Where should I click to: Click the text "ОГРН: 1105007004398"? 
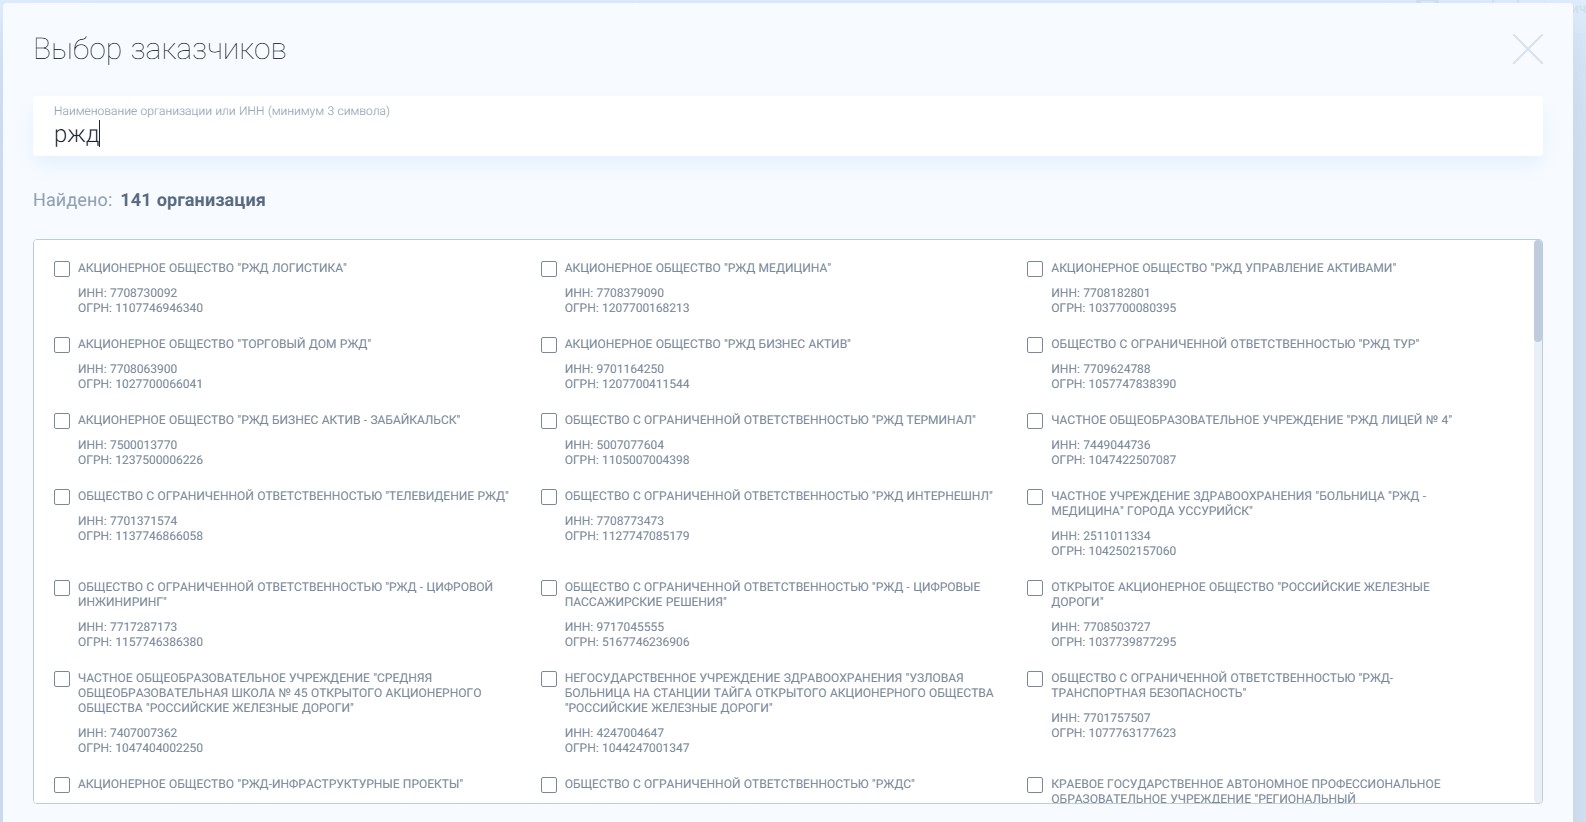click(627, 460)
